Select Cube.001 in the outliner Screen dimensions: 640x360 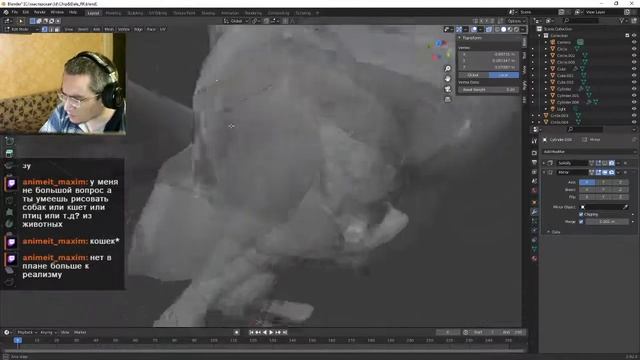point(565,76)
